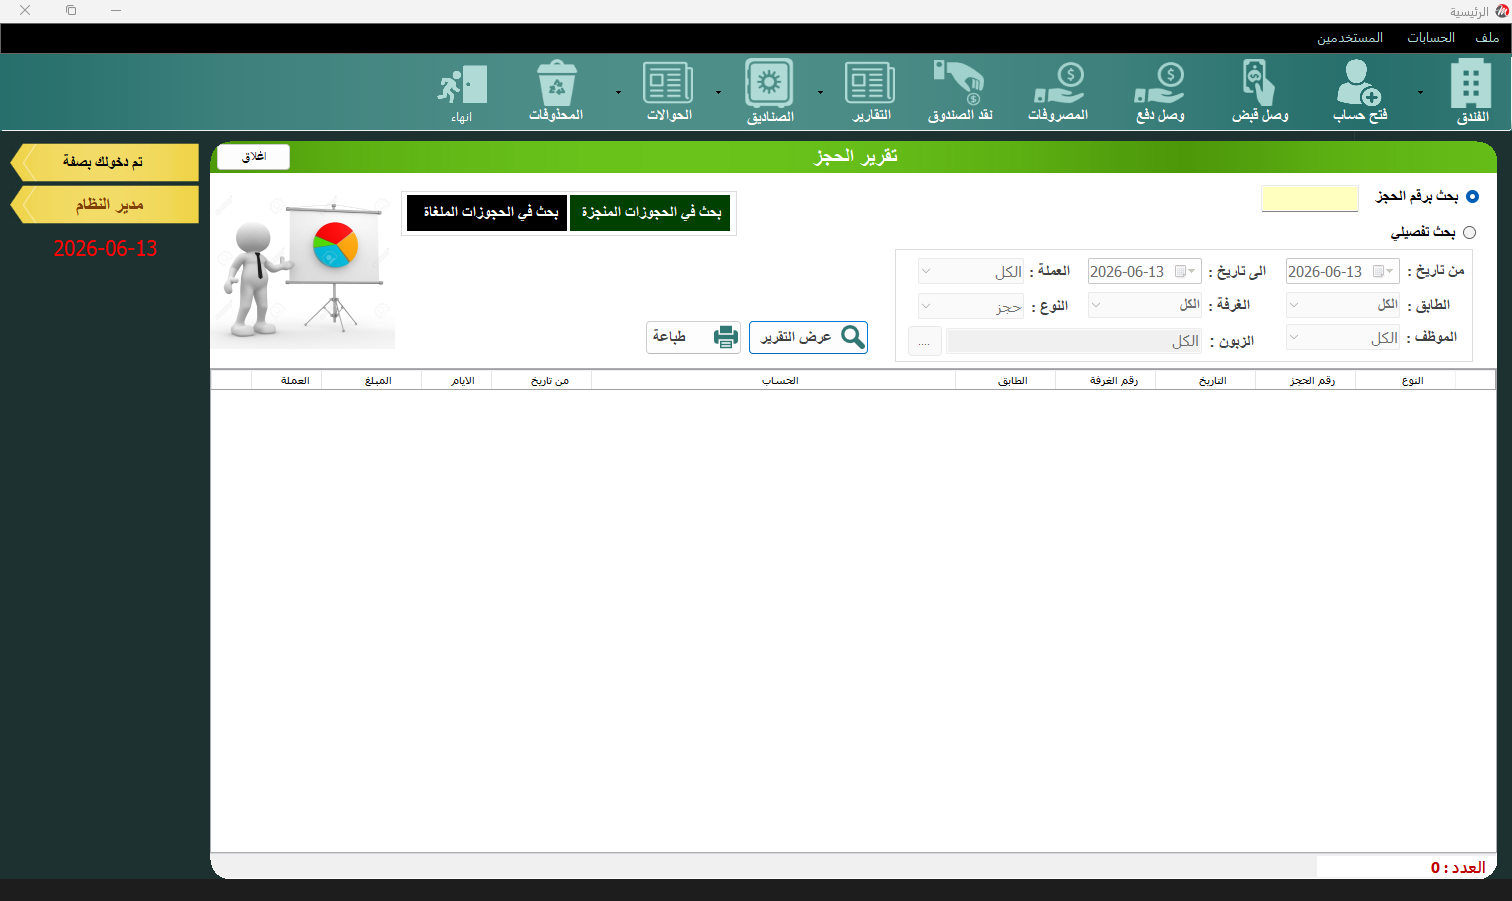The width and height of the screenshot is (1512, 901).
Task: Open the ملف menu
Action: [x=1487, y=38]
